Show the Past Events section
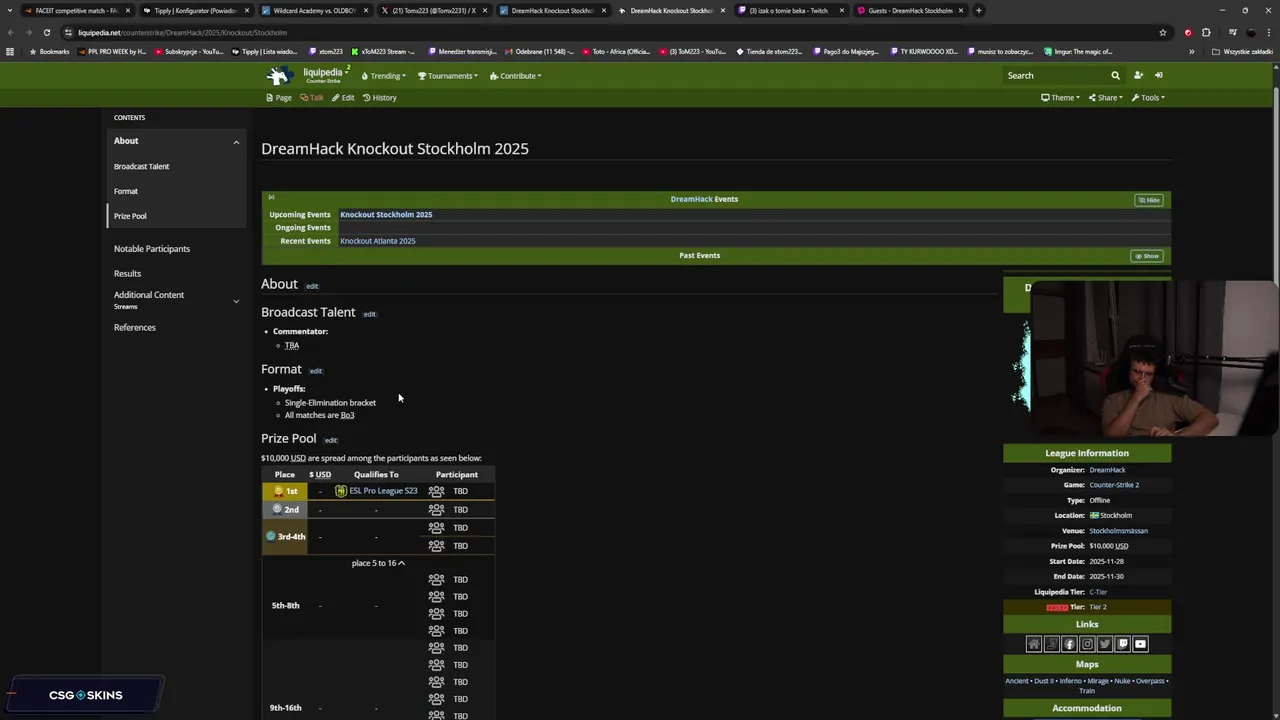1280x720 pixels. point(1147,256)
